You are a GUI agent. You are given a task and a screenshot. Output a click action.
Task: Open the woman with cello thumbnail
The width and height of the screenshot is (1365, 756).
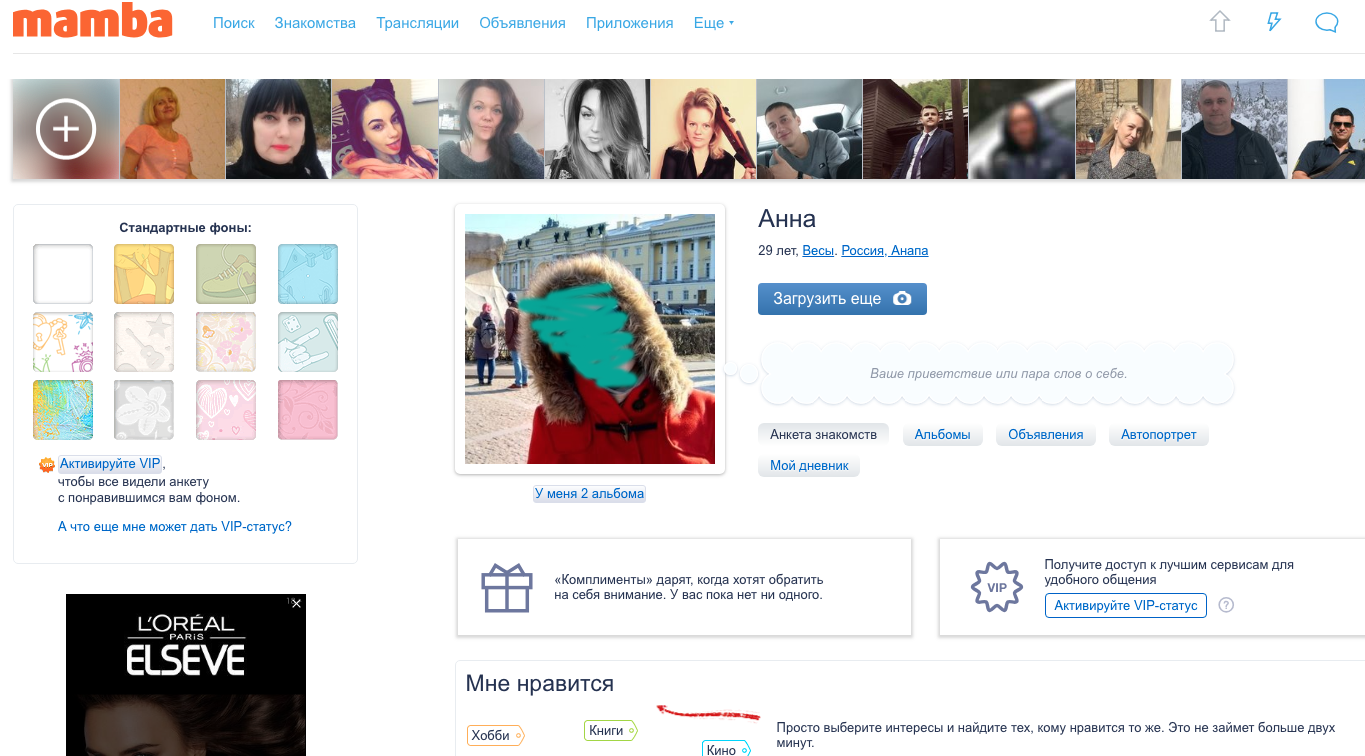(703, 129)
